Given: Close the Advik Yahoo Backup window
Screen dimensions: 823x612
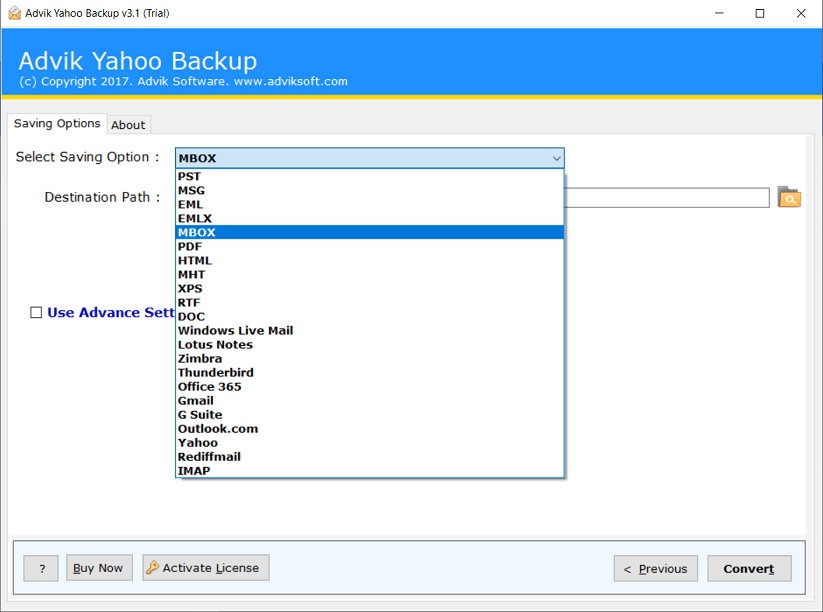Looking at the screenshot, I should click(x=801, y=13).
